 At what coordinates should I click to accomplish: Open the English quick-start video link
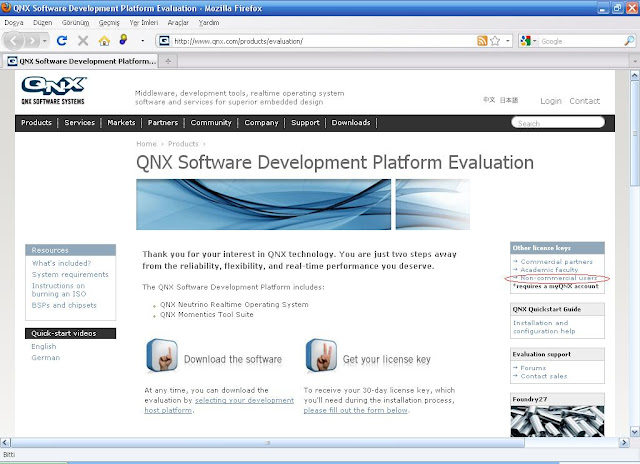pyautogui.click(x=44, y=346)
